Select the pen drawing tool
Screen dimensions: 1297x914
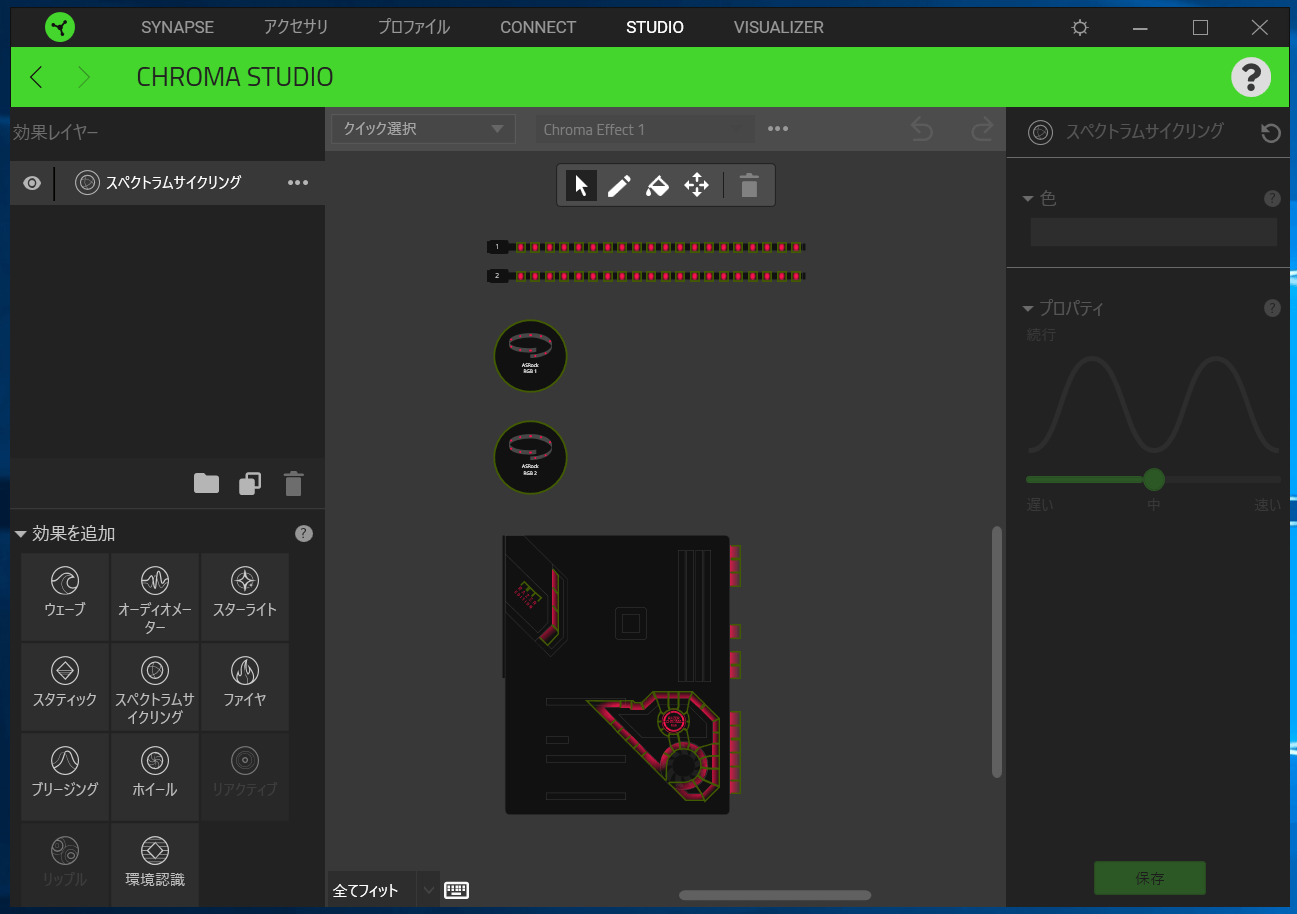pos(619,185)
